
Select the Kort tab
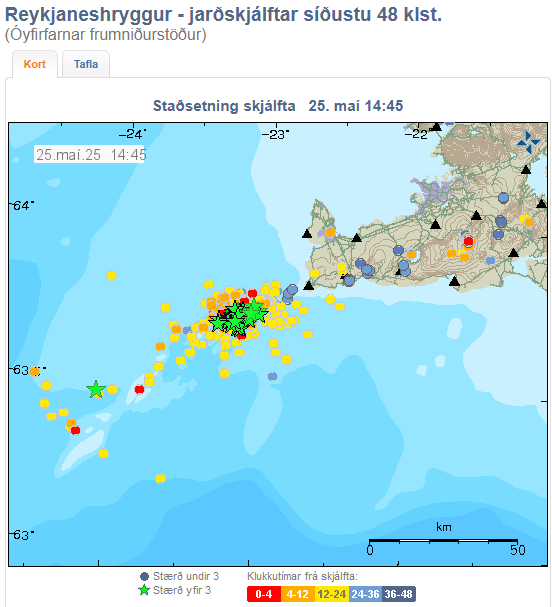35,64
